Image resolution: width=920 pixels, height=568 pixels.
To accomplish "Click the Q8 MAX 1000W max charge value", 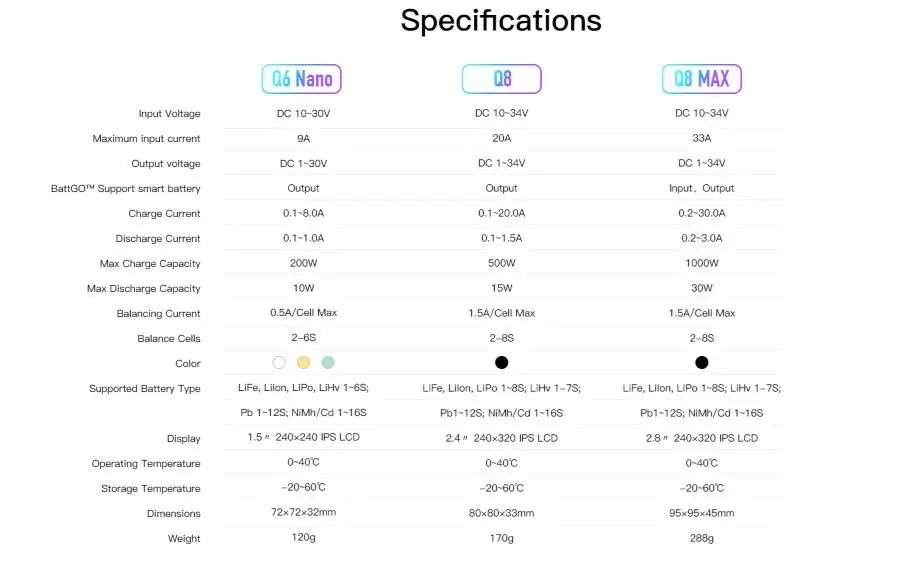I will coord(702,263).
